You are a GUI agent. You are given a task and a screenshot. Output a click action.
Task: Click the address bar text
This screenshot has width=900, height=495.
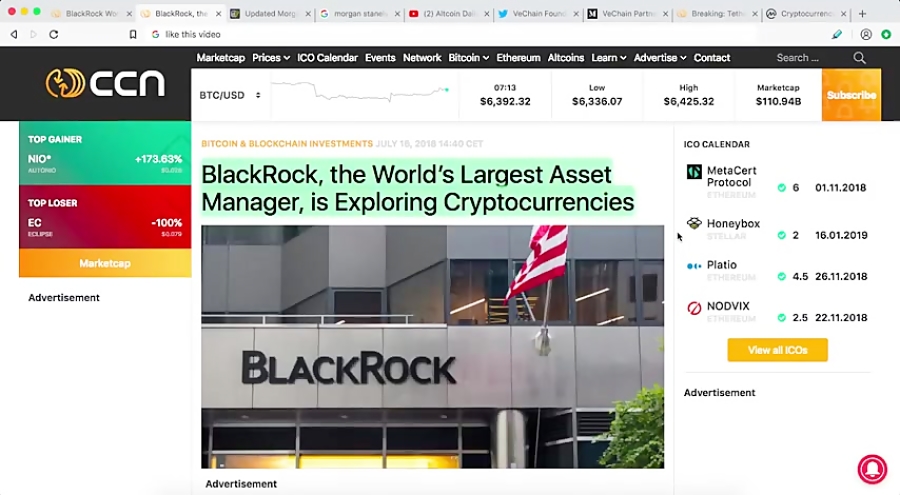coord(193,34)
